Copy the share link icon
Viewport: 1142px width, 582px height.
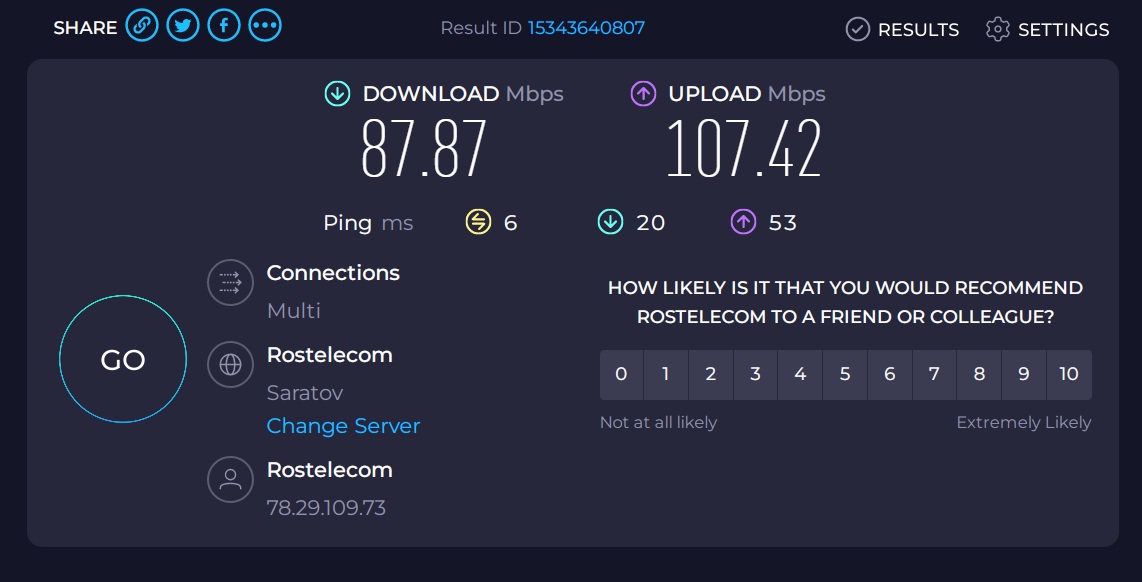(x=141, y=26)
